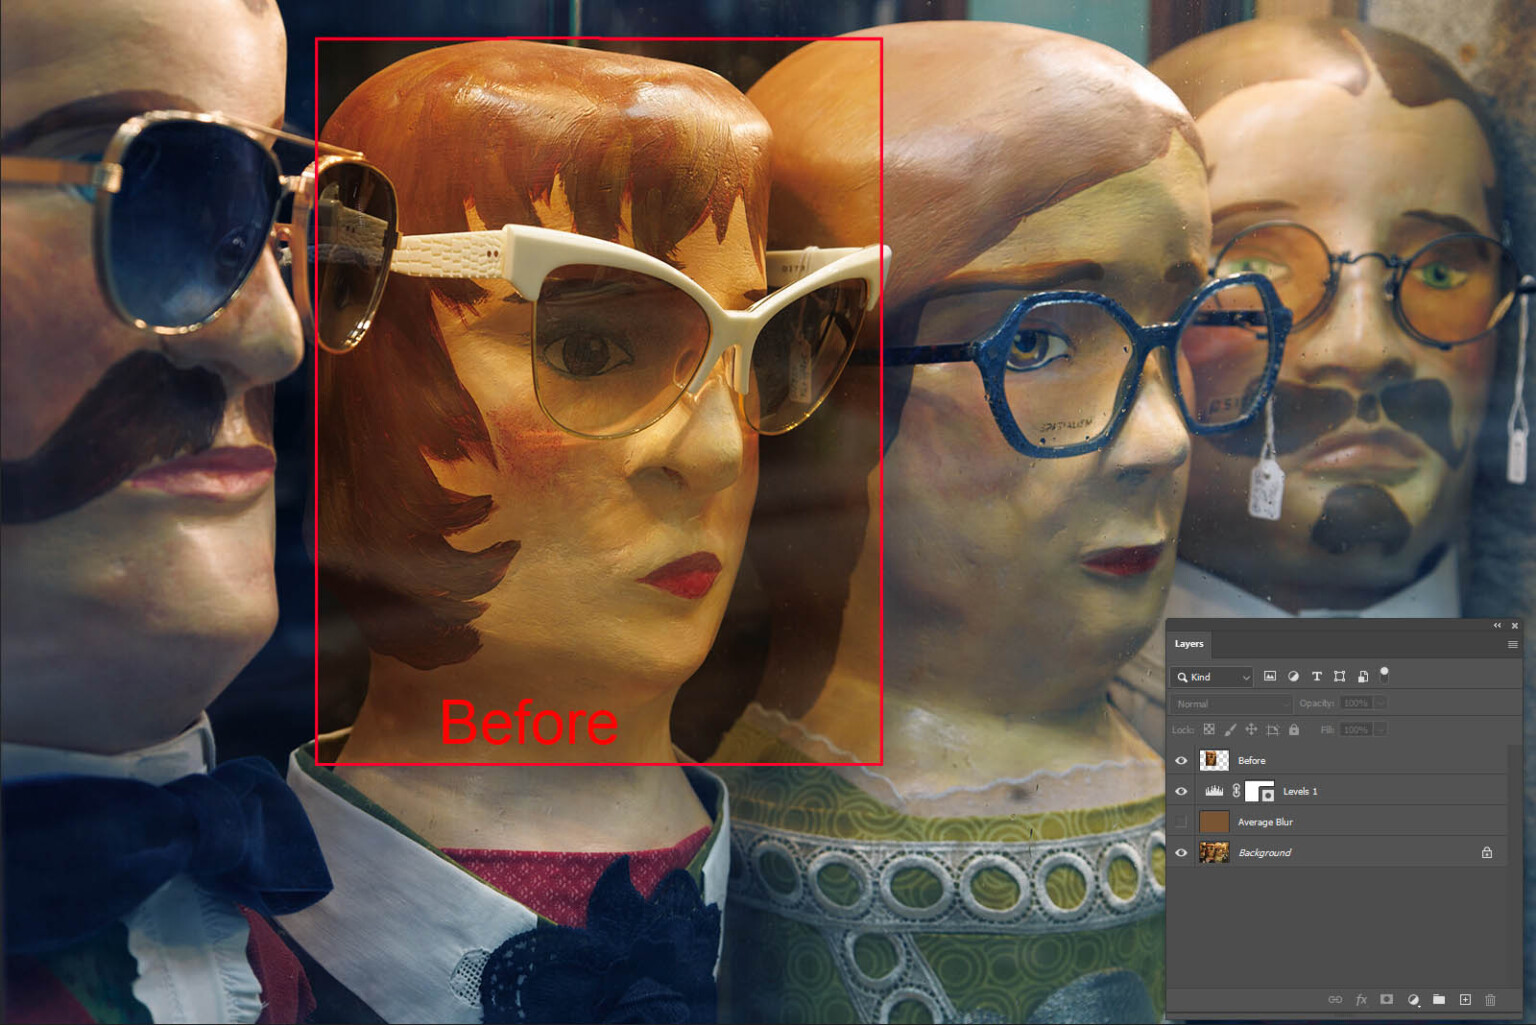1536x1025 pixels.
Task: Open the Layers panel menu
Action: (1513, 645)
